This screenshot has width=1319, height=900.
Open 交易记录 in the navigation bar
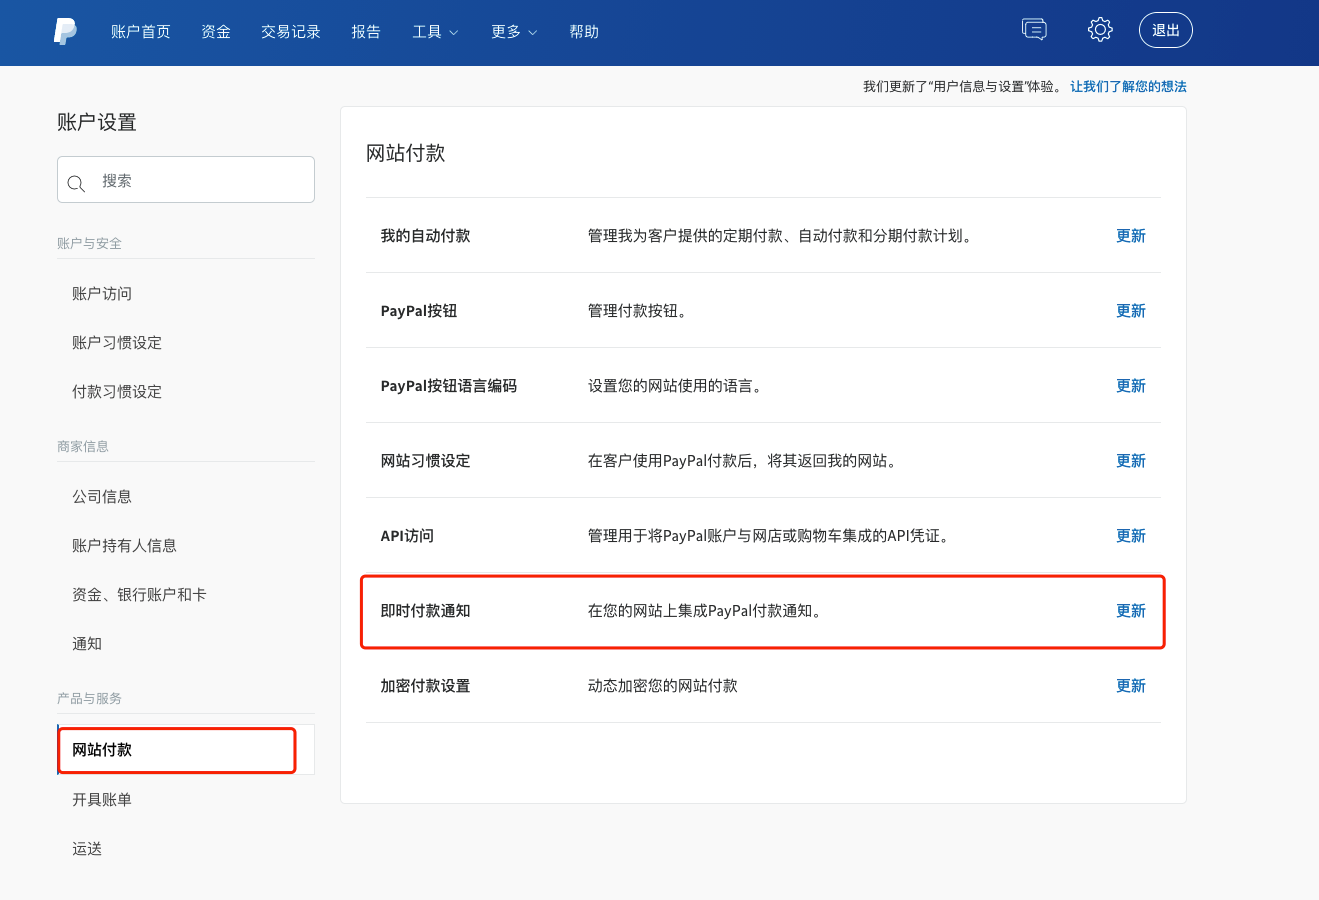(x=291, y=32)
